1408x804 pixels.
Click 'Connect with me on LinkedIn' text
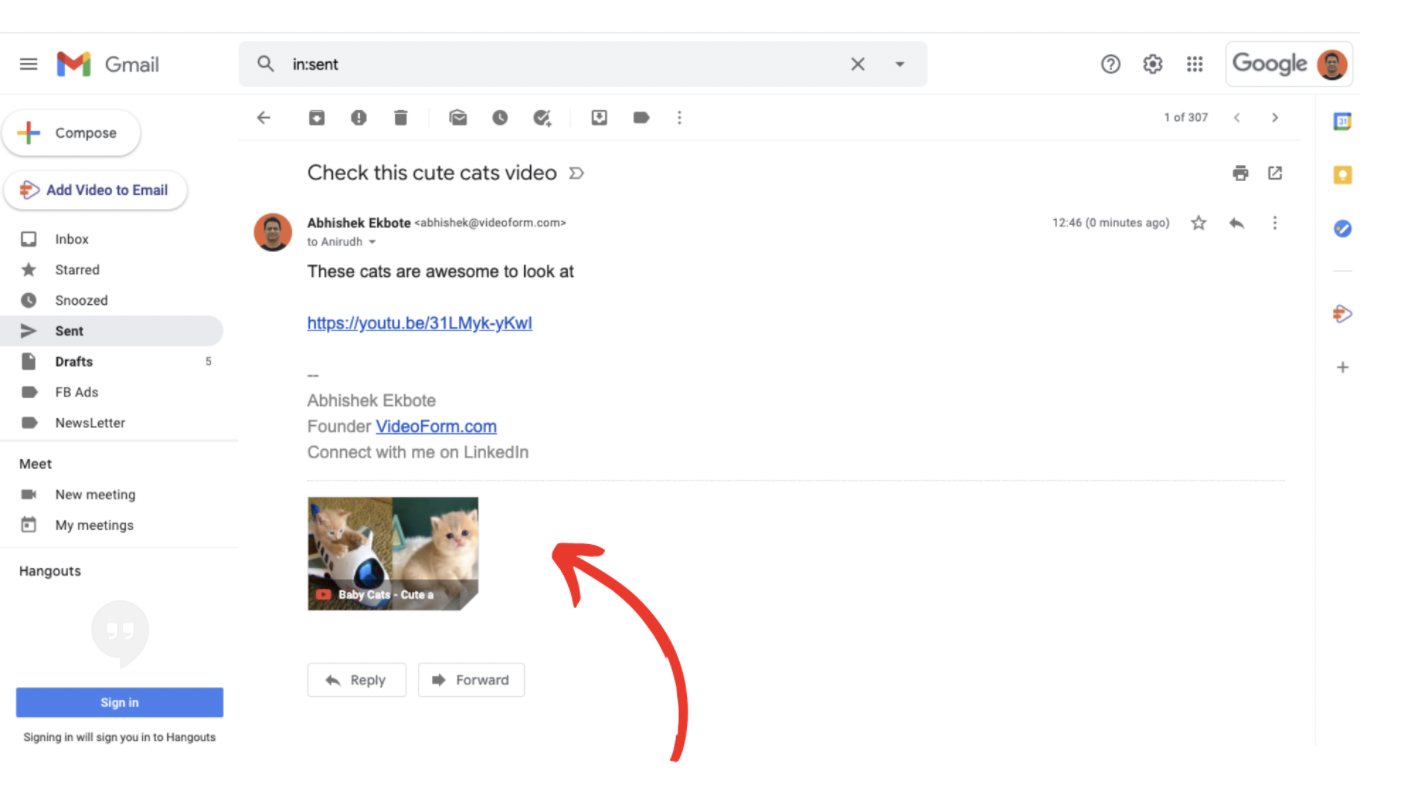[418, 452]
